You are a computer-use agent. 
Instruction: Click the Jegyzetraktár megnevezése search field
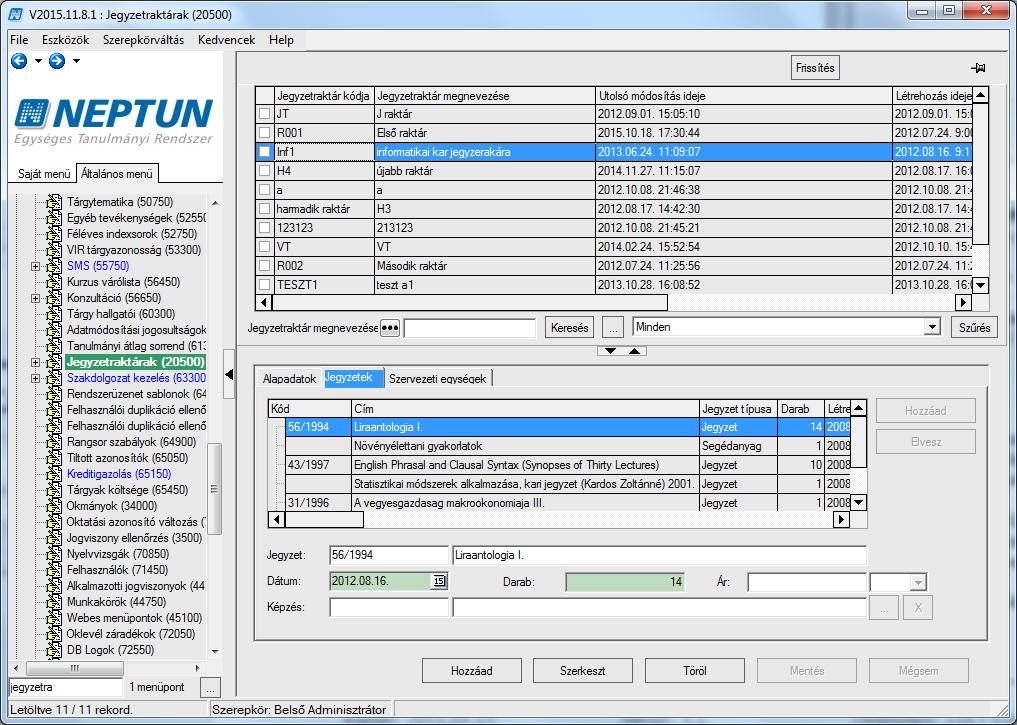click(470, 328)
